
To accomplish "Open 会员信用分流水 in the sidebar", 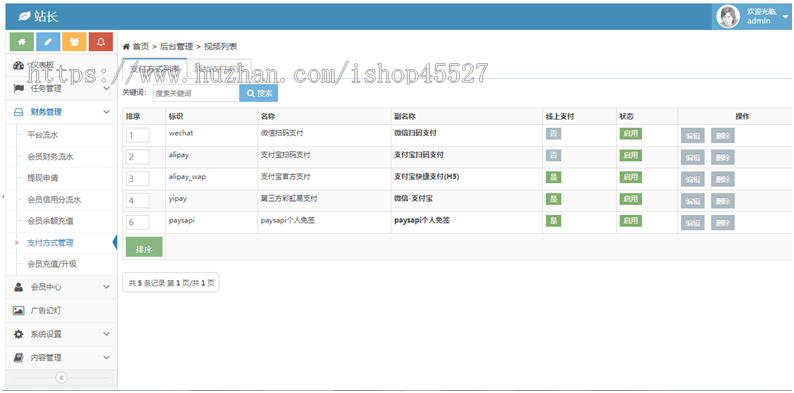I will pos(54,200).
